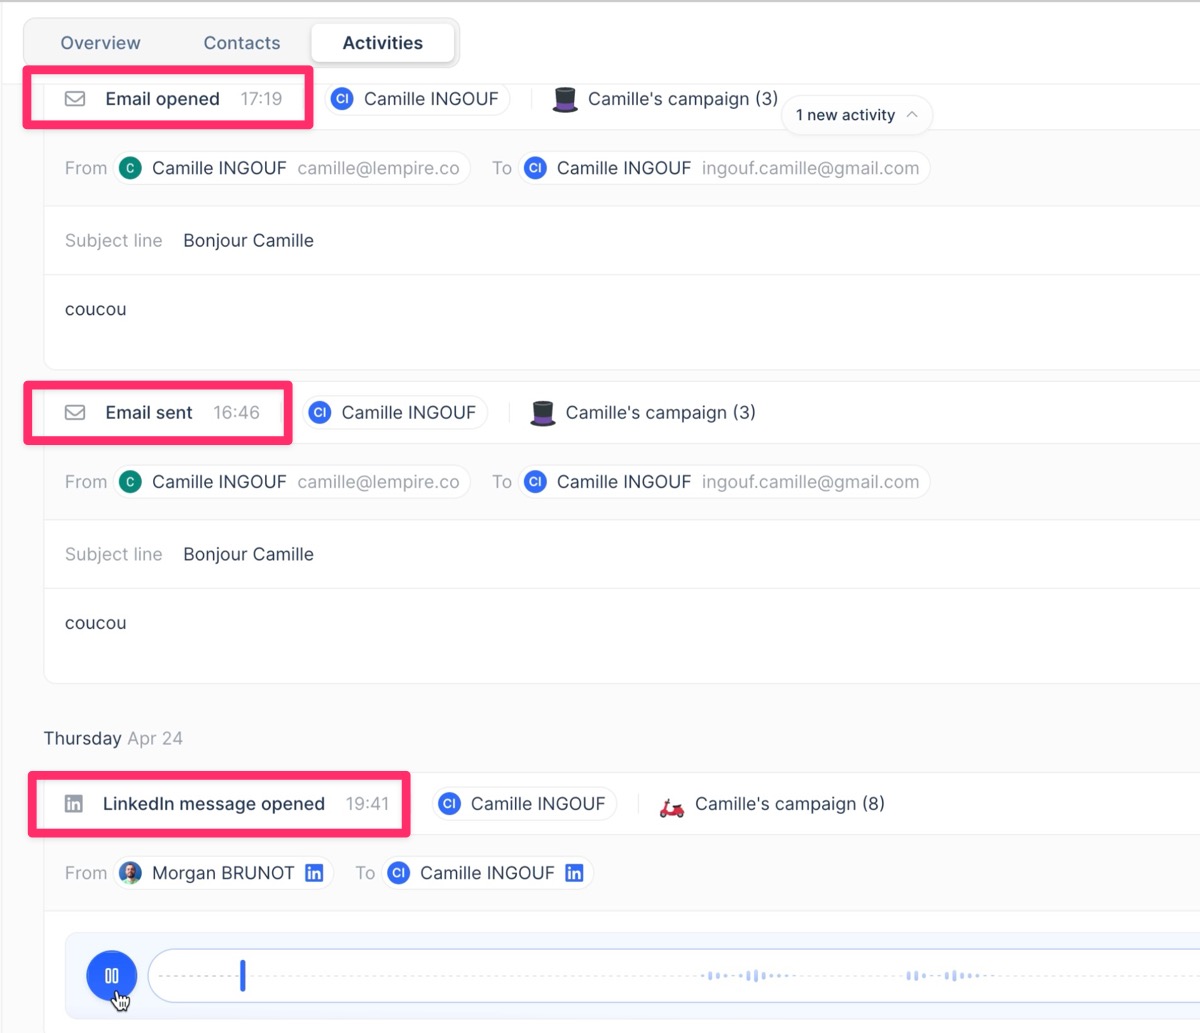Click the top hat campaign icon for Camille's campaign (3)
The image size is (1200, 1033).
(x=565, y=98)
